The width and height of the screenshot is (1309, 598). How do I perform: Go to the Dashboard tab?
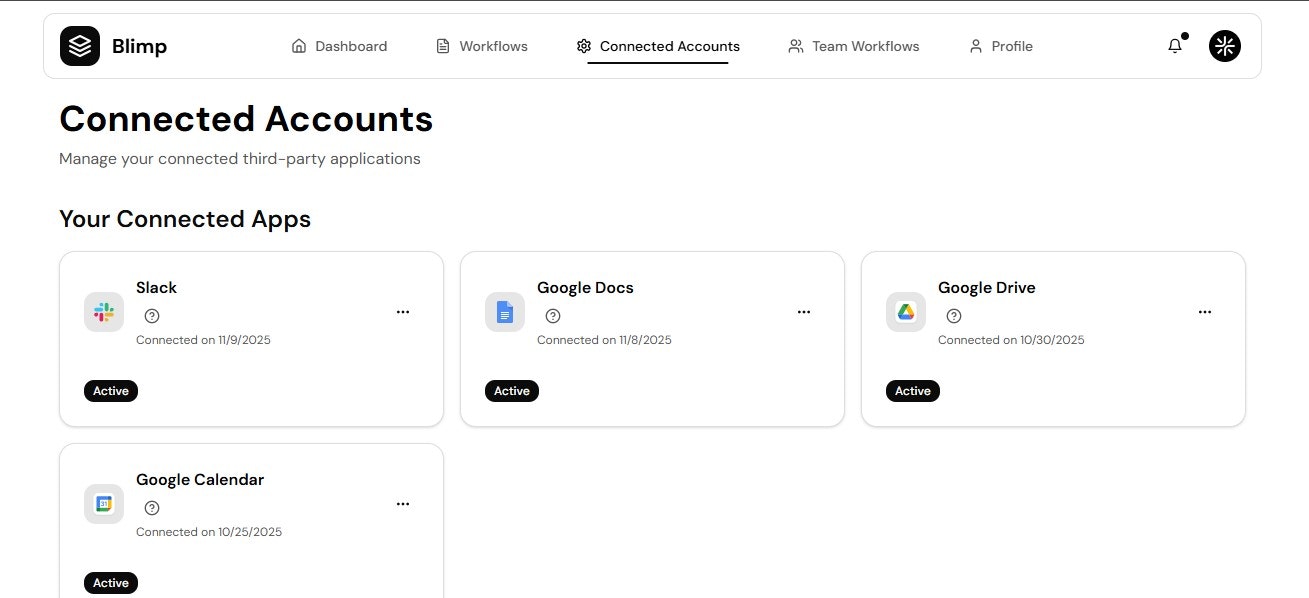point(339,46)
